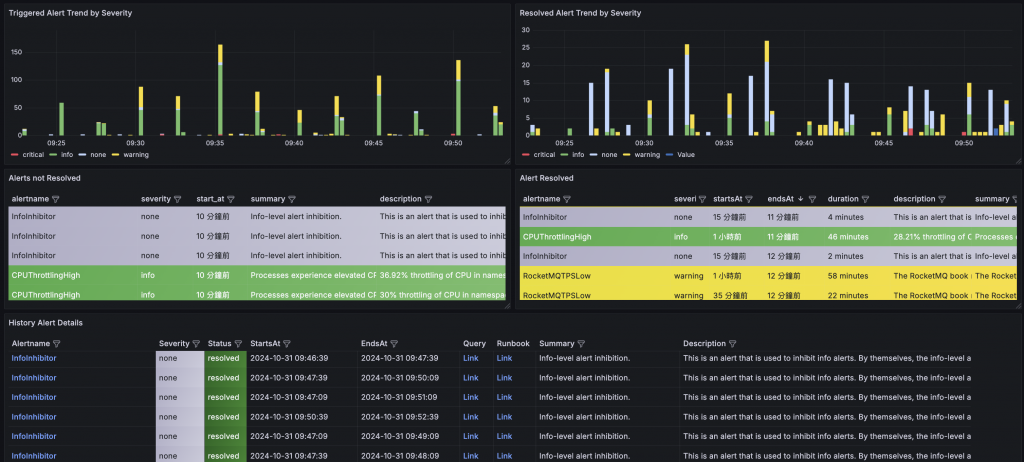This screenshot has height=462, width=1024.
Task: Select CPUThrottlingHigh cell in Alert Resolved table
Action: 595,237
